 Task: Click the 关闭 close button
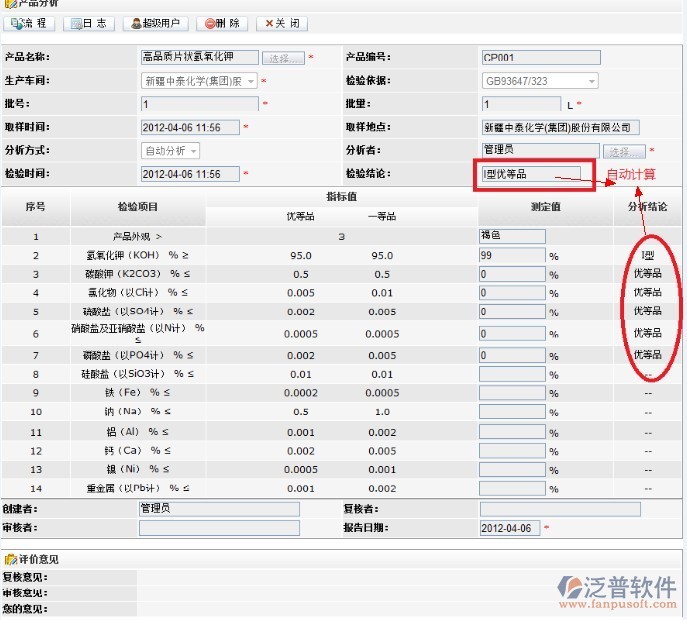point(281,23)
